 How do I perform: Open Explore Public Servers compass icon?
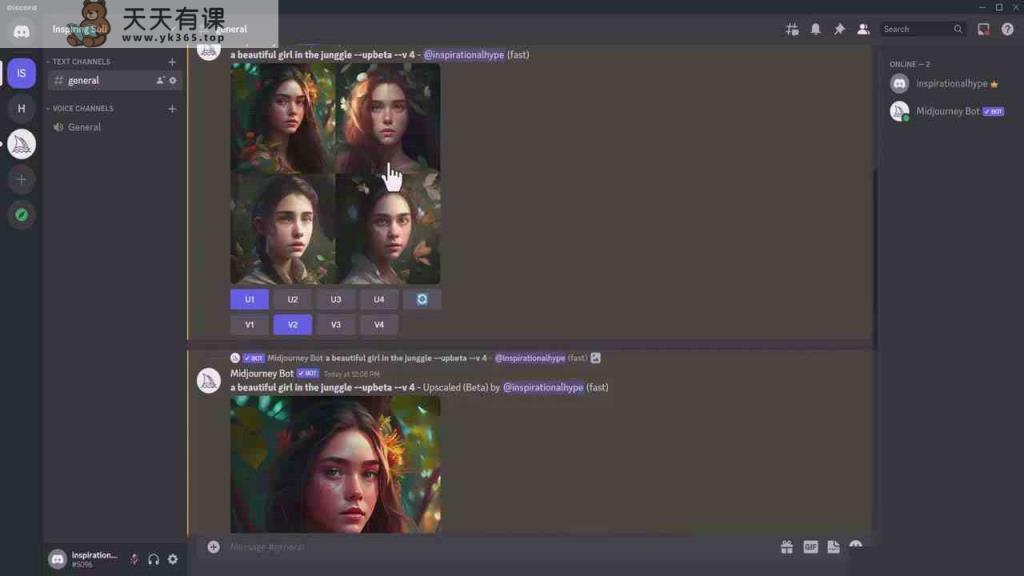click(x=22, y=215)
